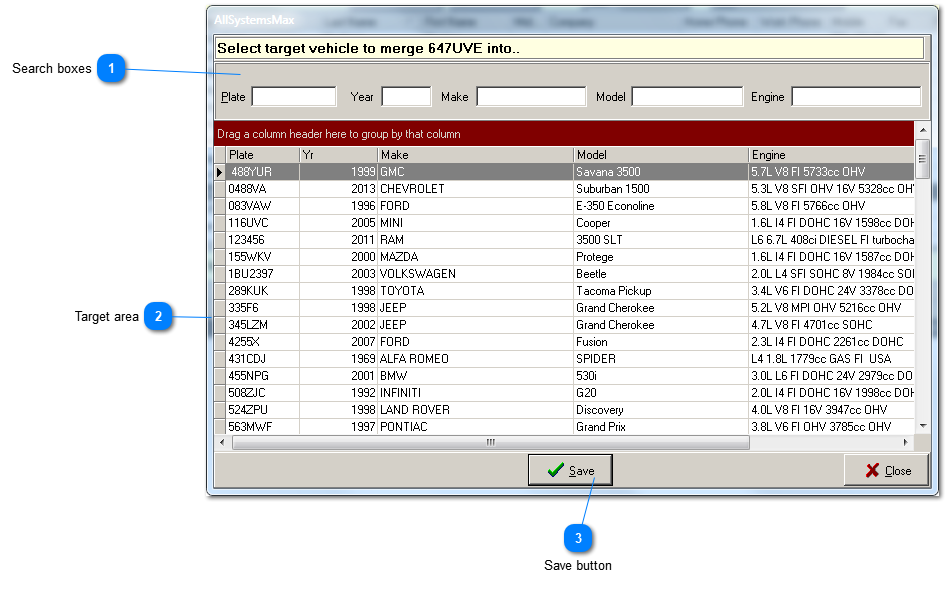Image resolution: width=948 pixels, height=589 pixels.
Task: Sort by the Yr column header
Action: pos(338,155)
